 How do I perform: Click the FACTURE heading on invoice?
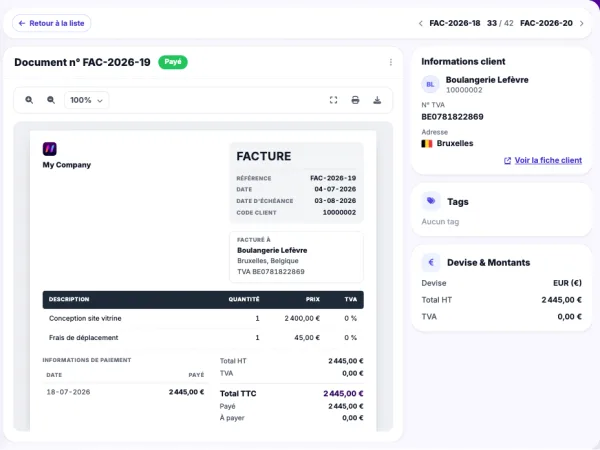pyautogui.click(x=264, y=156)
